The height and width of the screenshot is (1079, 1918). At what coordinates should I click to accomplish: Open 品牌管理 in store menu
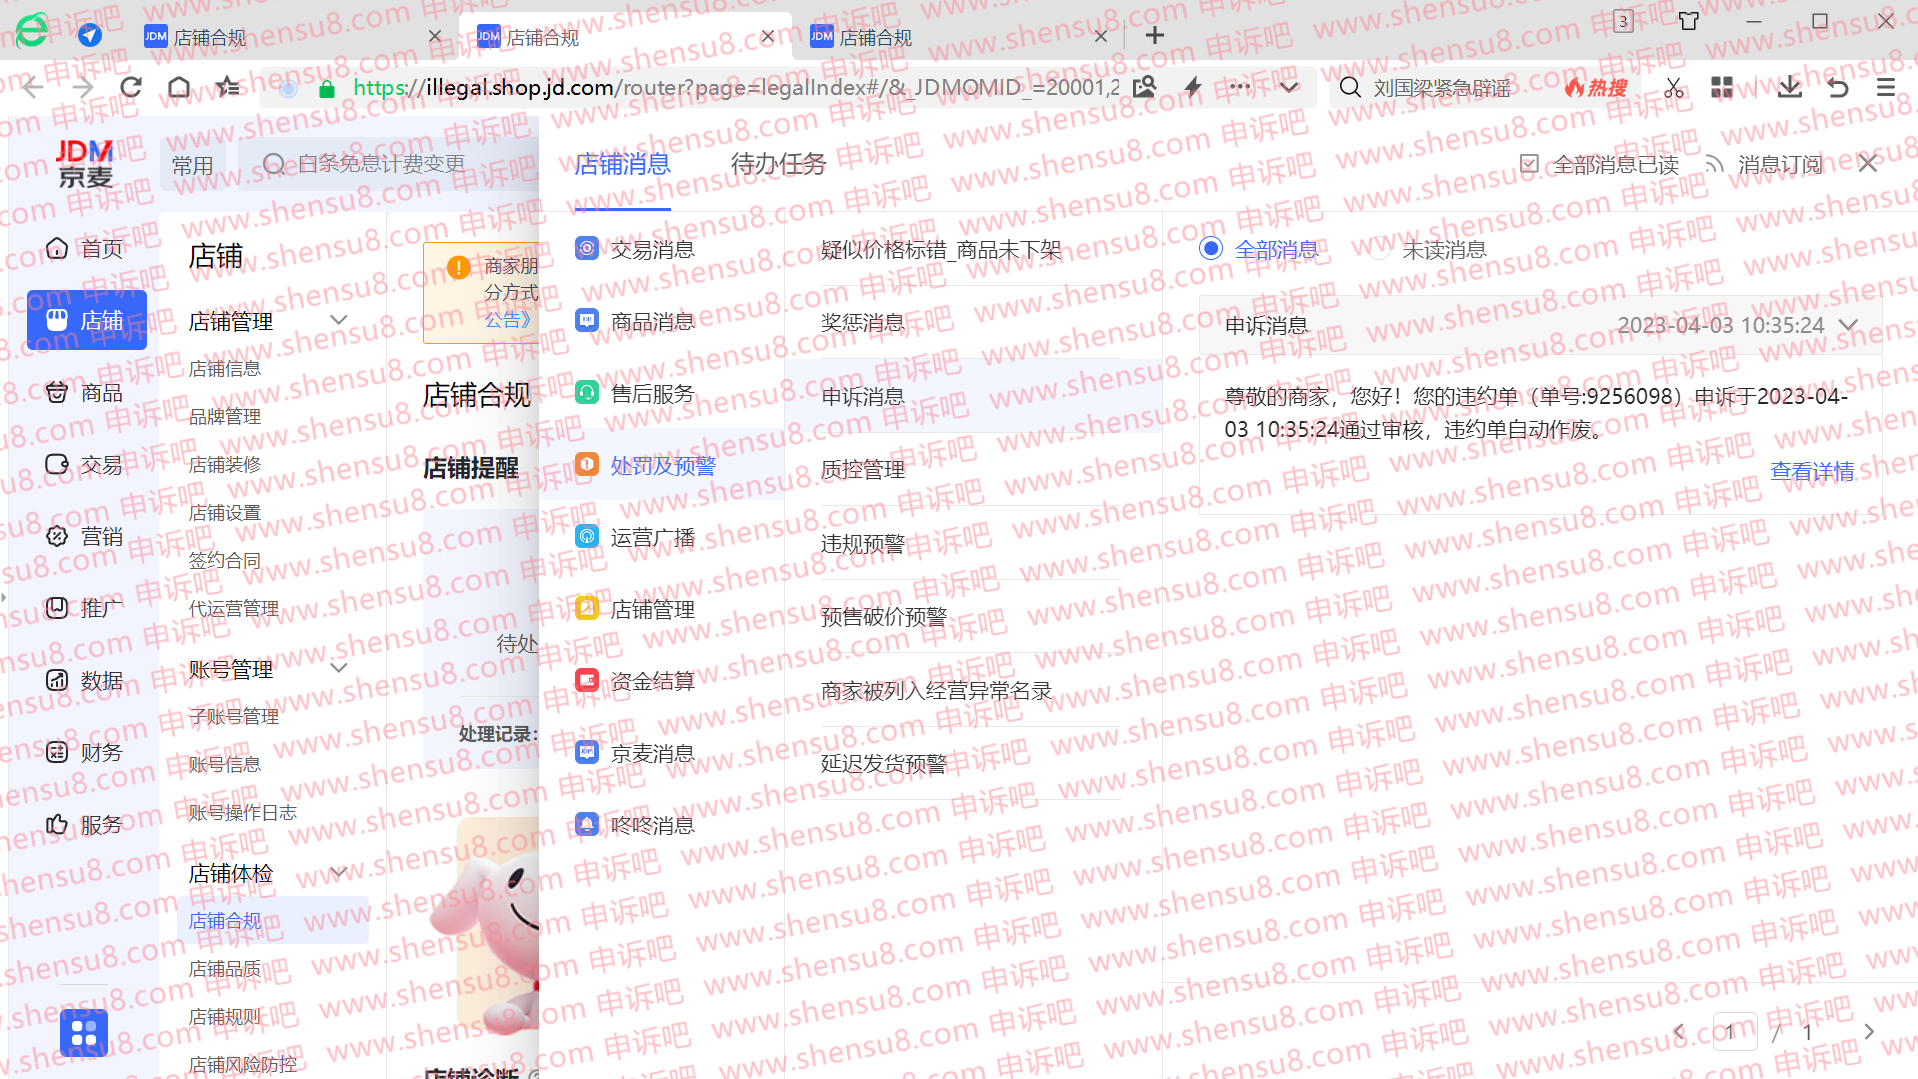click(x=224, y=416)
